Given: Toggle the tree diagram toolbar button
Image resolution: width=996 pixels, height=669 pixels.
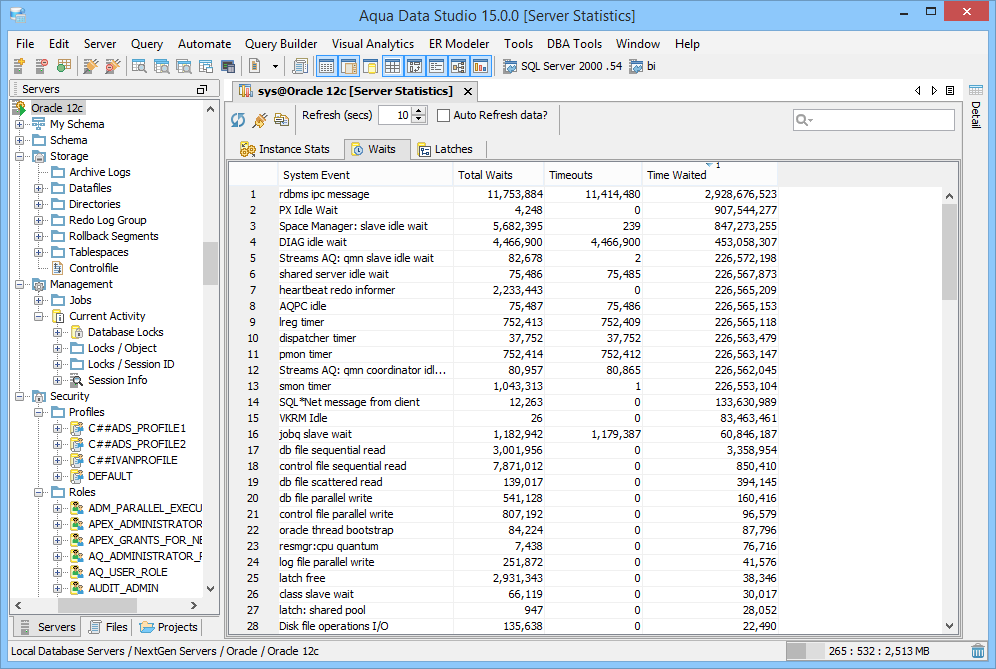Looking at the screenshot, I should [x=459, y=66].
